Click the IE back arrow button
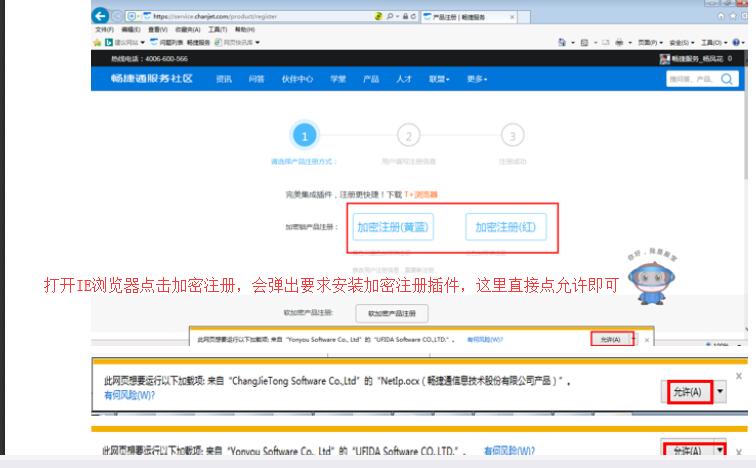This screenshot has height=468, width=756. [x=99, y=16]
